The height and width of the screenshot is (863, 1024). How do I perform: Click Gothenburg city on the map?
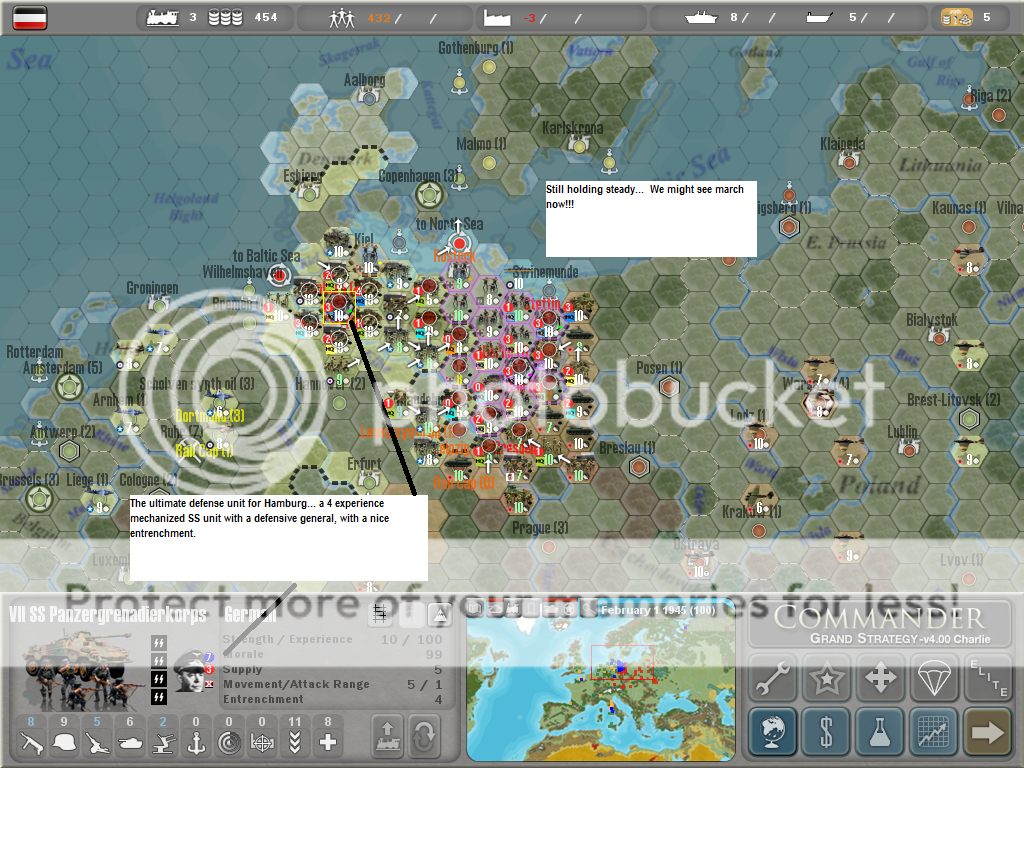click(x=489, y=67)
